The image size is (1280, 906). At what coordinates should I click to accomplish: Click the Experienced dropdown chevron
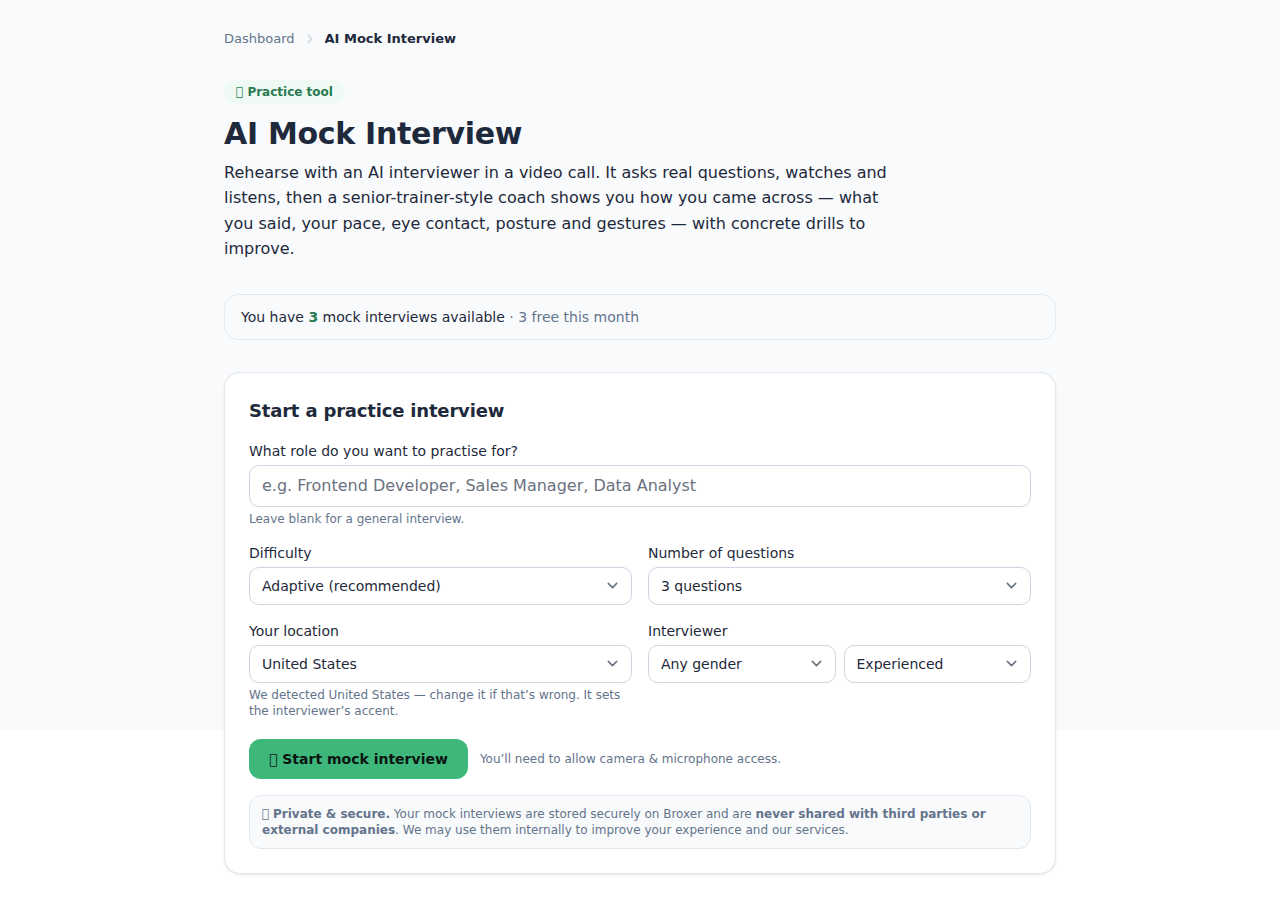click(1012, 664)
